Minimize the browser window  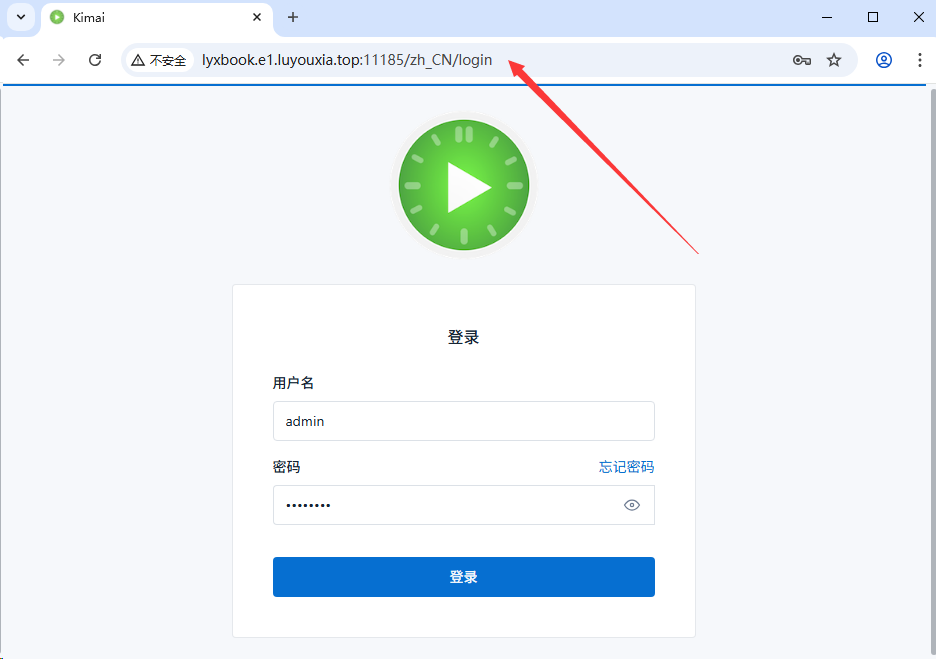point(827,17)
